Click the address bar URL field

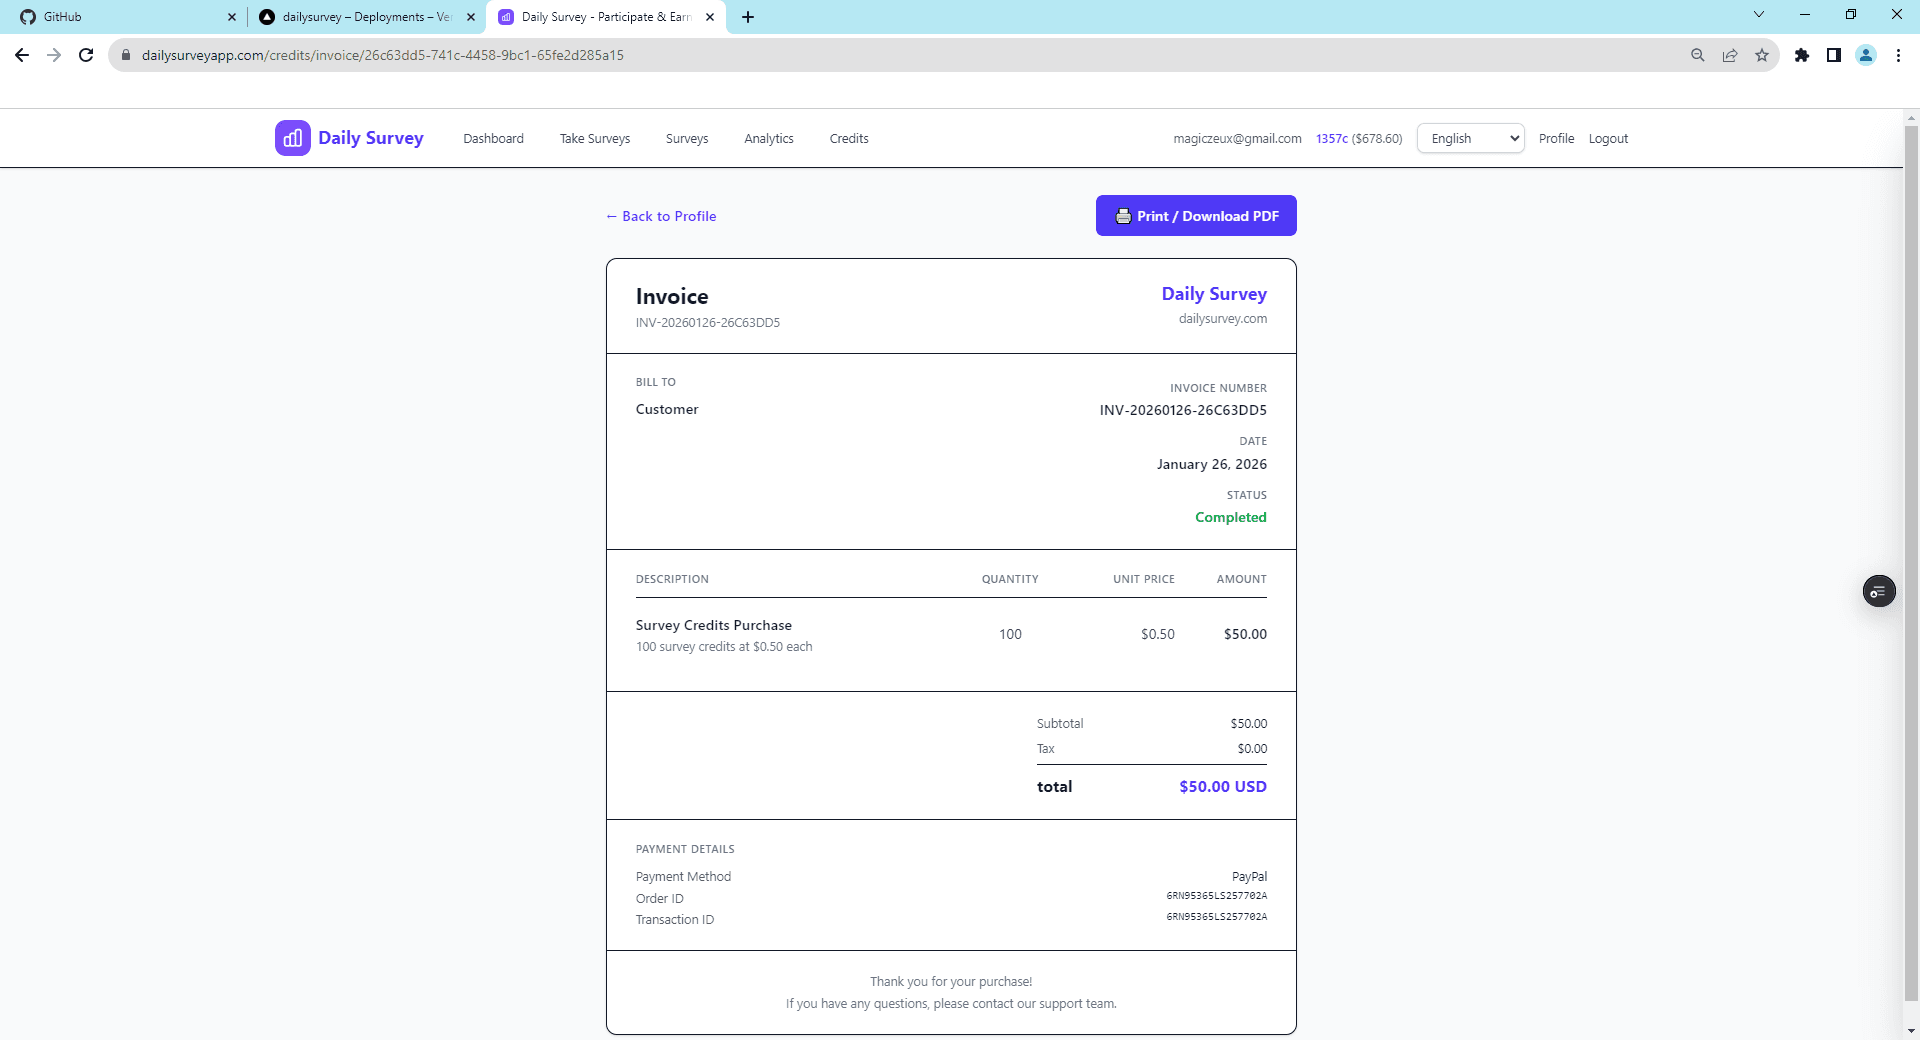pos(400,54)
